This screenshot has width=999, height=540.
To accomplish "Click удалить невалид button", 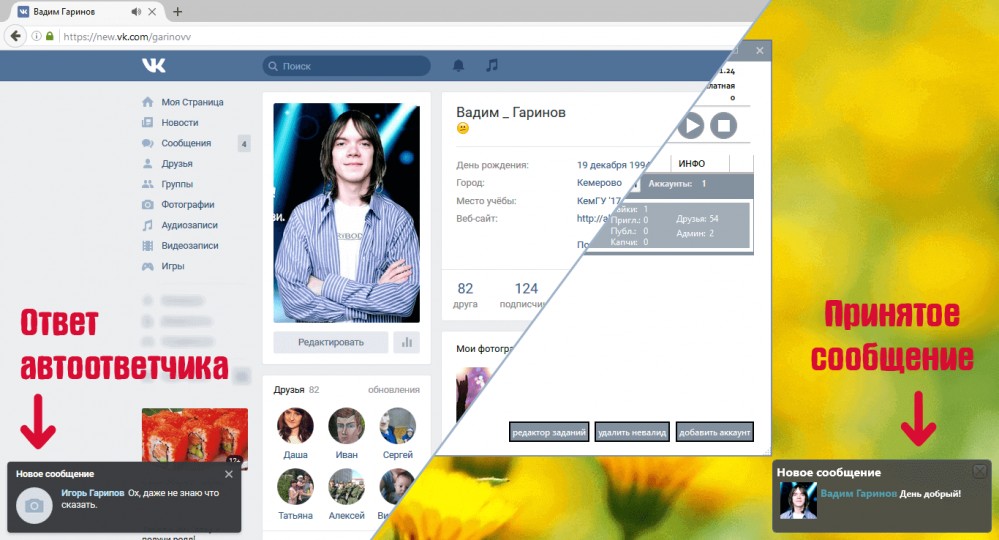I will (632, 432).
